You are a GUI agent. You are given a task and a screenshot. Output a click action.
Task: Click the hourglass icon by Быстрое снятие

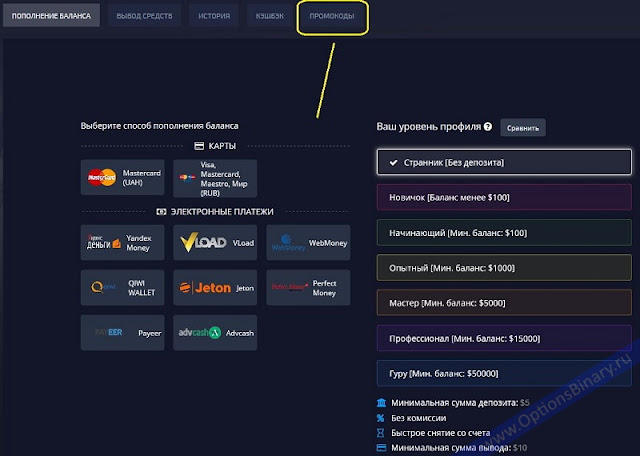click(380, 433)
